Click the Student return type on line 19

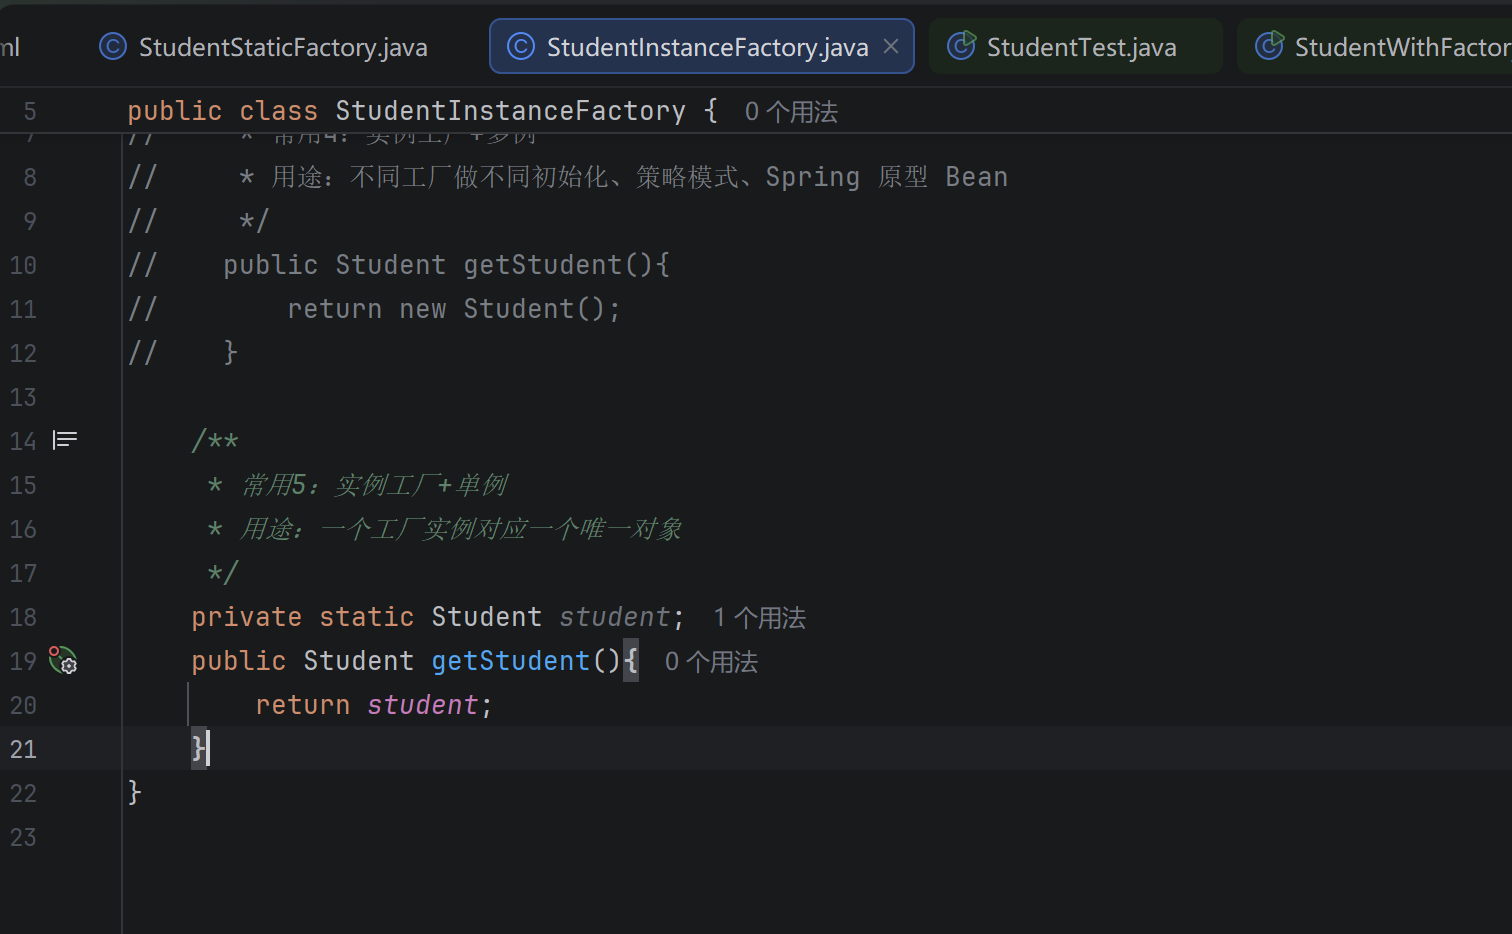coord(359,661)
